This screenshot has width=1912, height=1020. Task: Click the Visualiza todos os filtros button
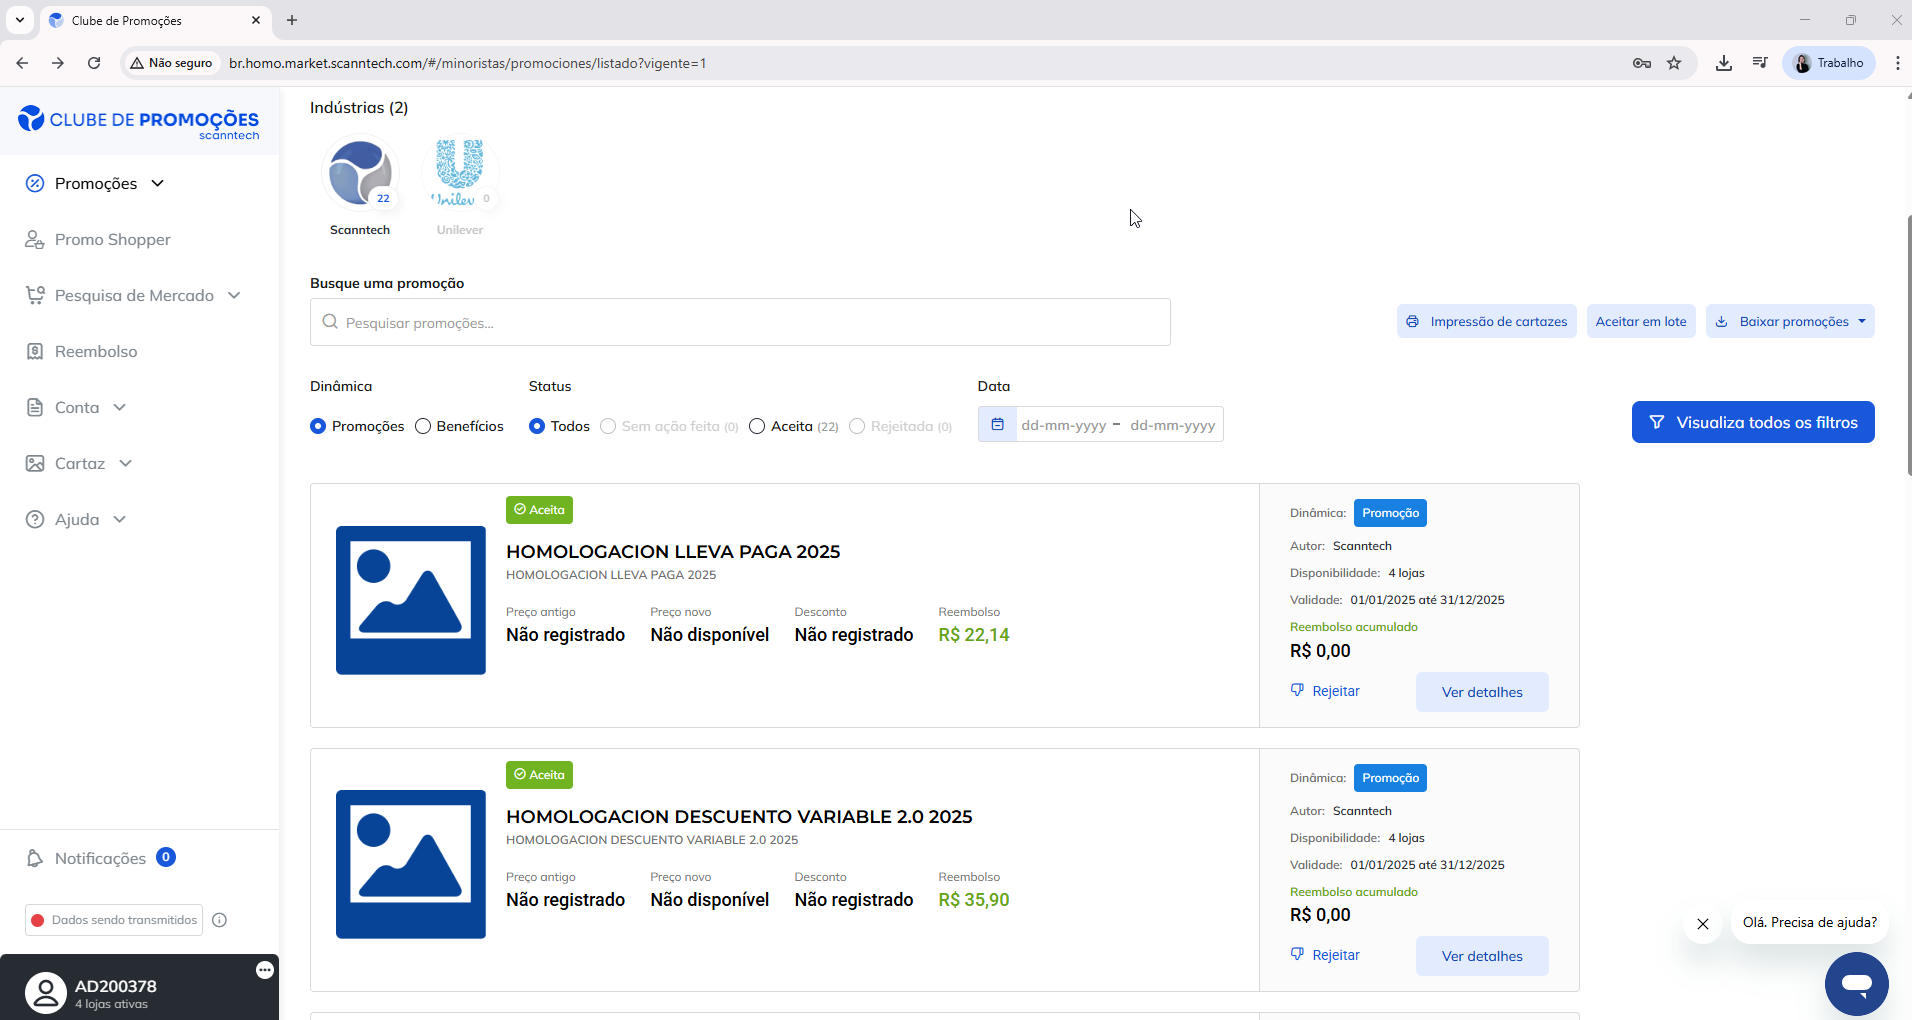pyautogui.click(x=1752, y=423)
